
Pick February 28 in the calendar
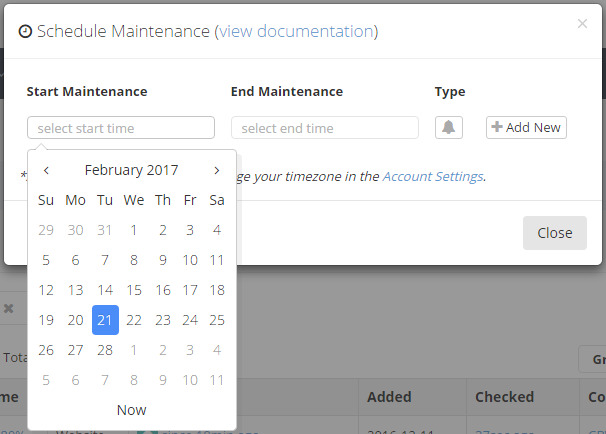pyautogui.click(x=105, y=350)
